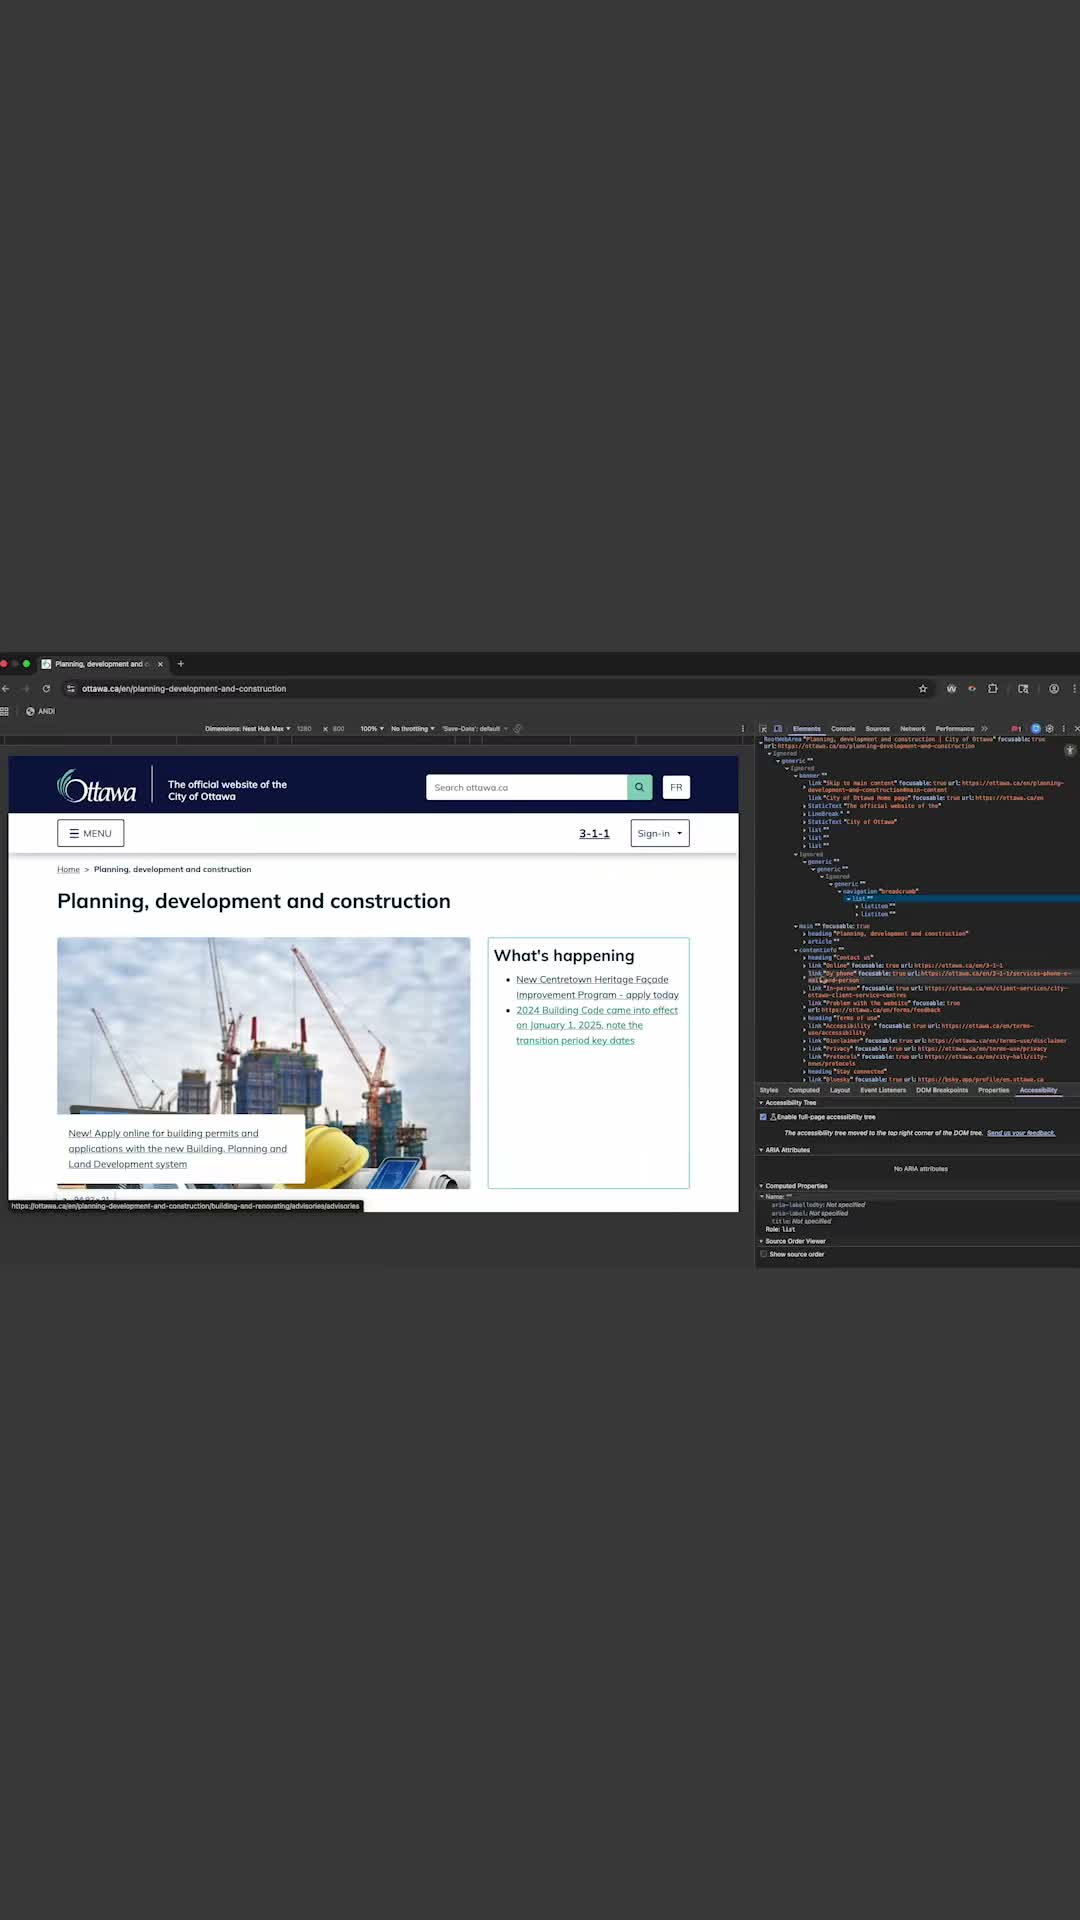Open the hamburger MENU button
The image size is (1080, 1920).
click(x=91, y=833)
